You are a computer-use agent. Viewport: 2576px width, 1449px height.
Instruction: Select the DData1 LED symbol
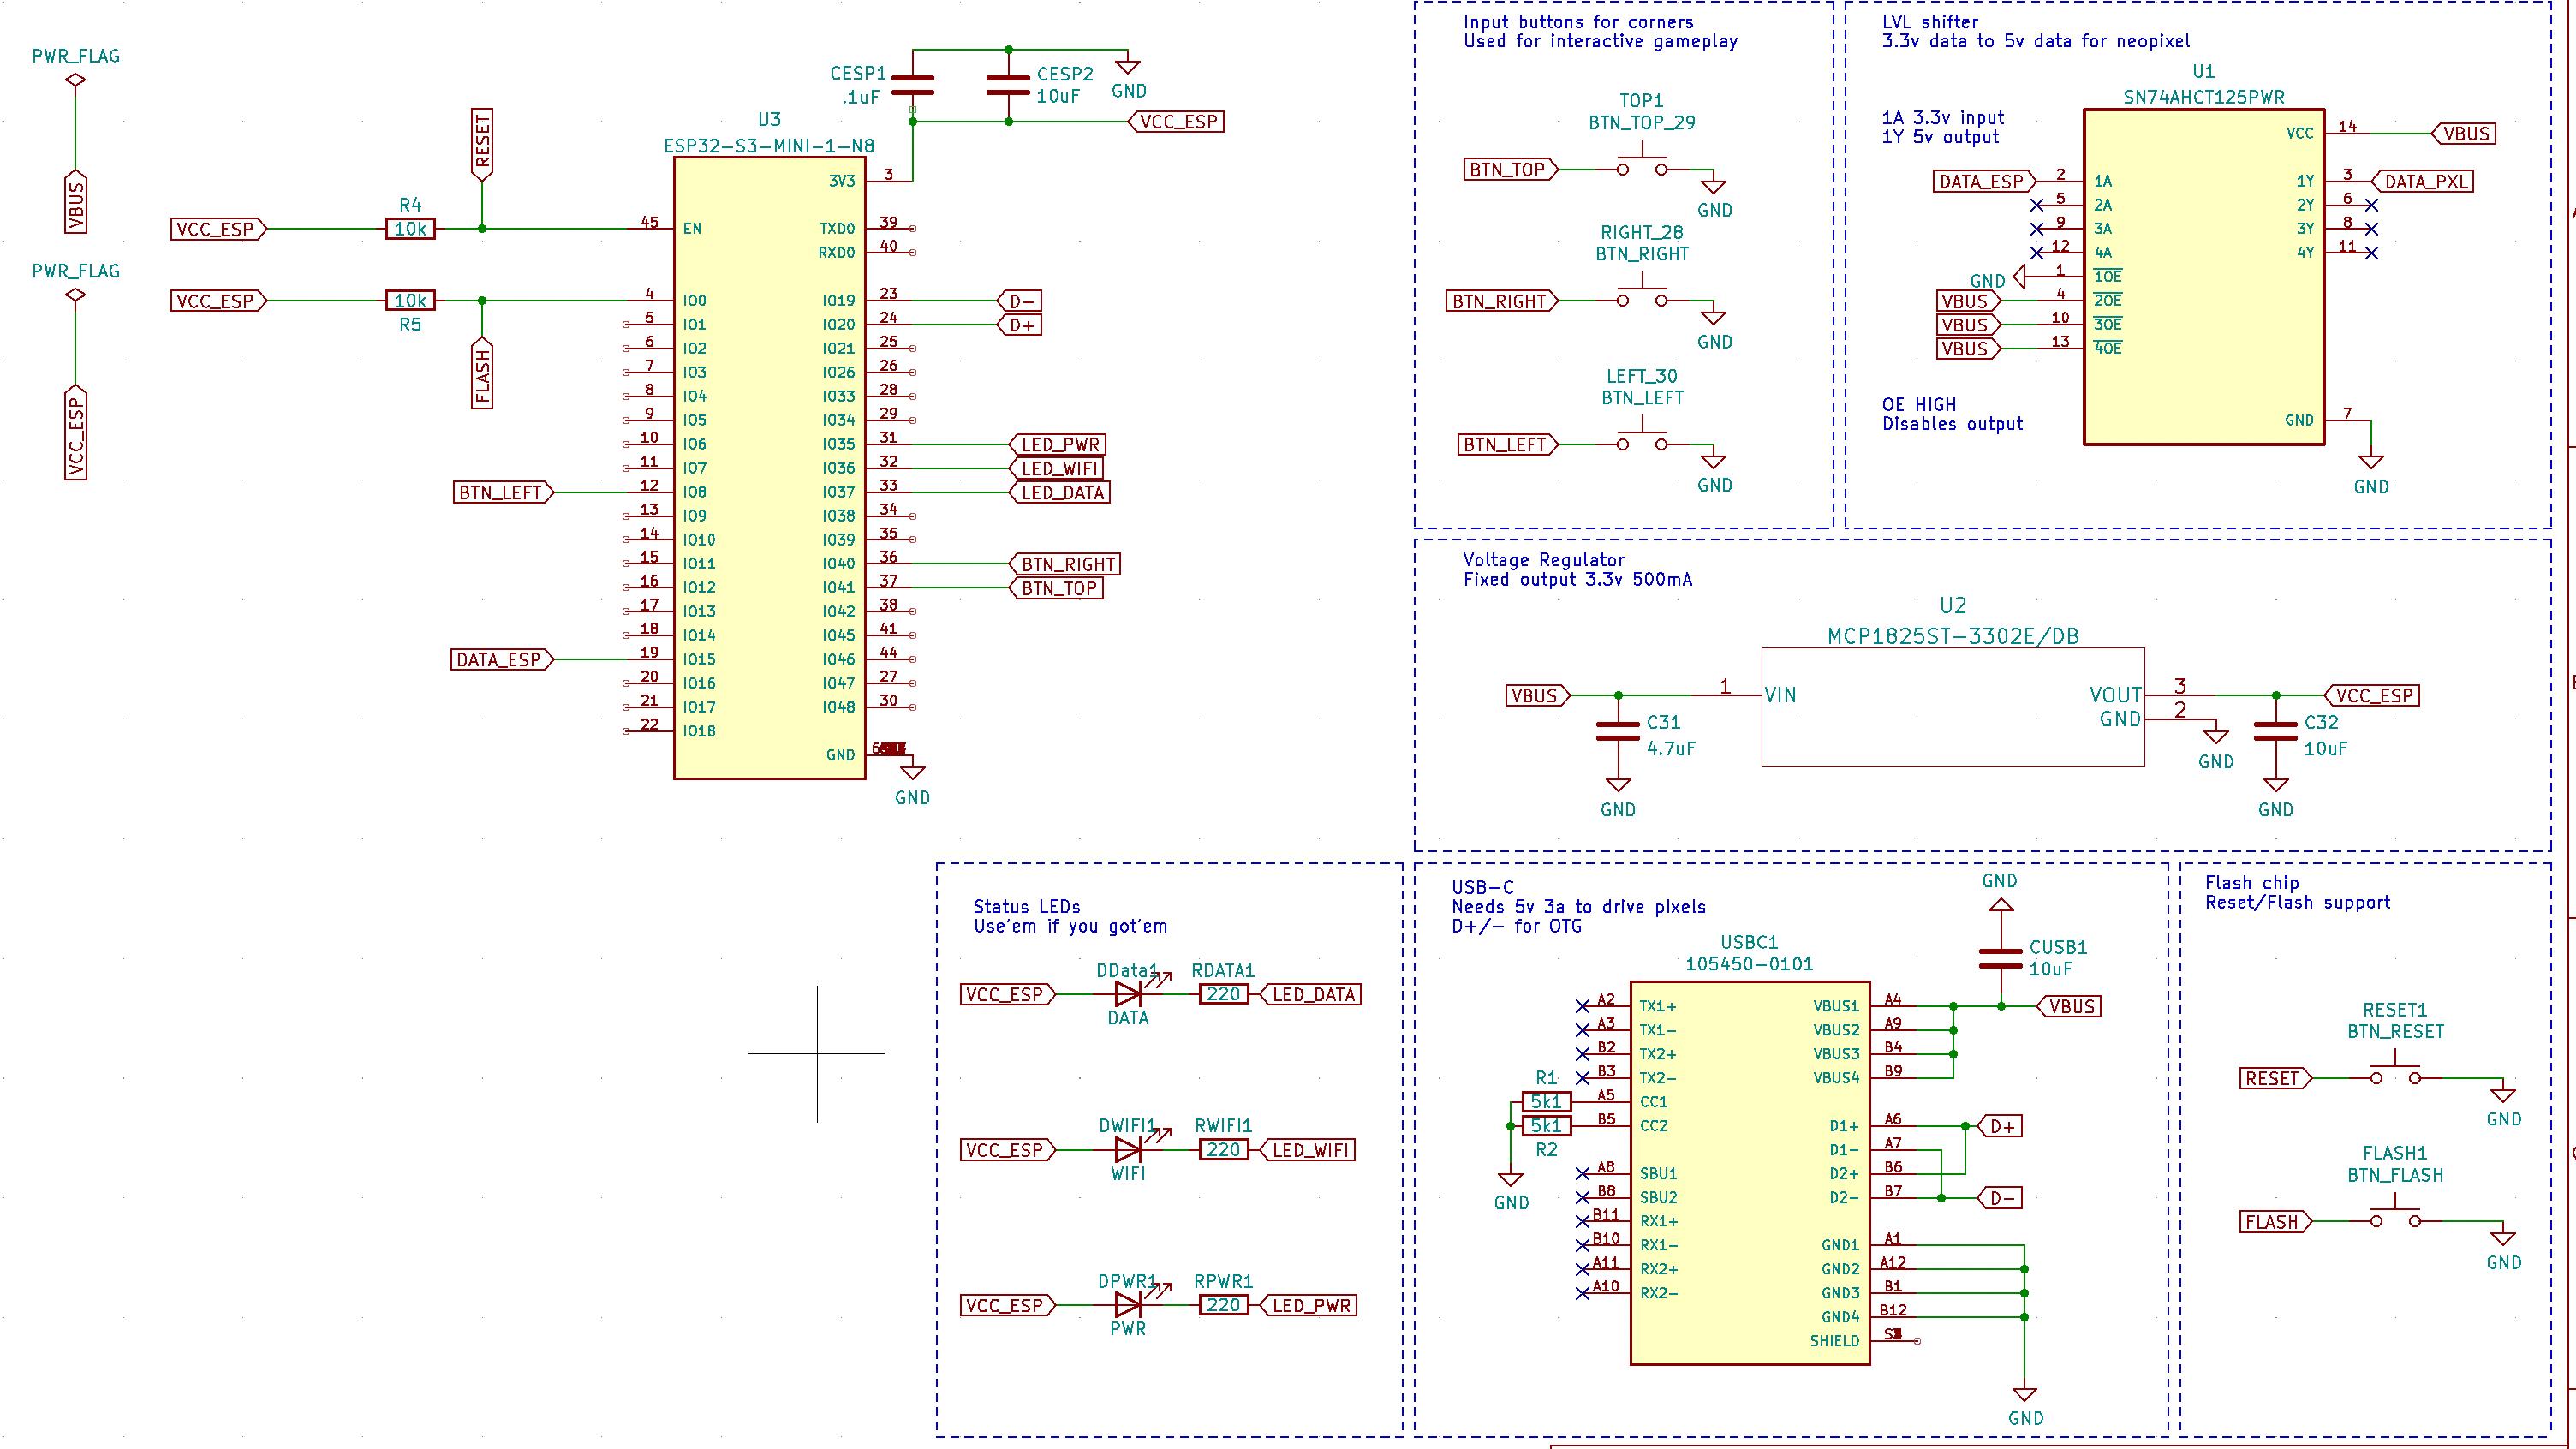tap(1129, 994)
